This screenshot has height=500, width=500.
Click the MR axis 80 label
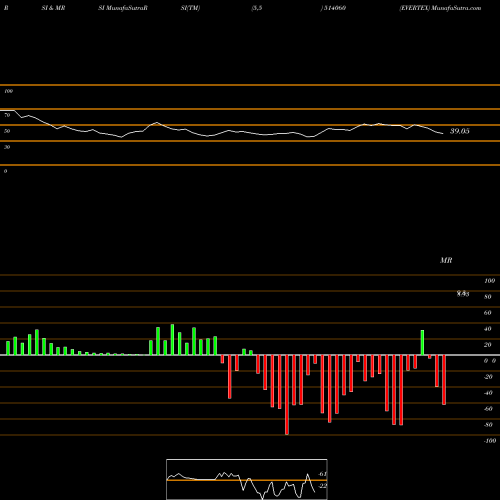tap(488, 297)
